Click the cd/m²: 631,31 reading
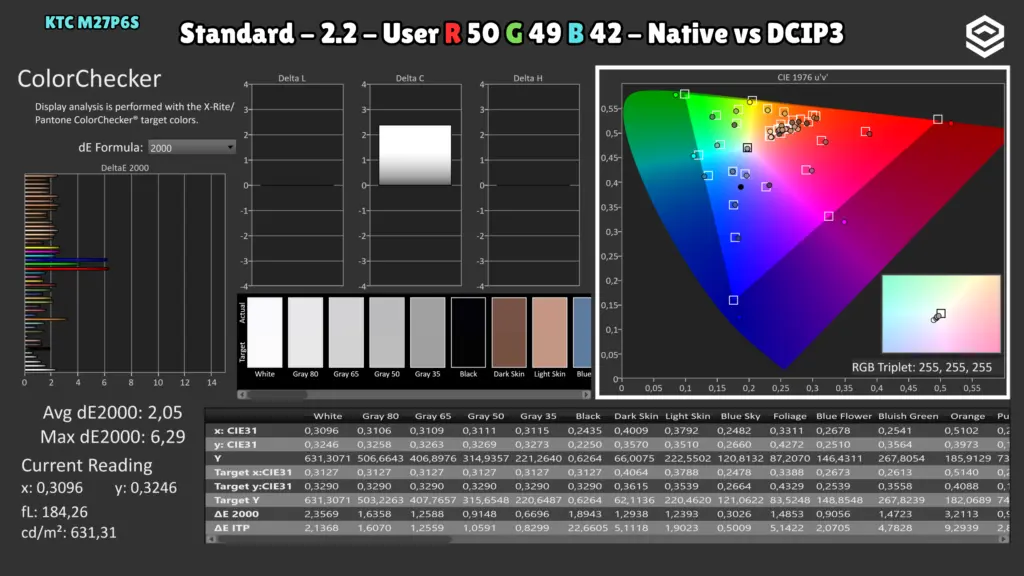This screenshot has height=576, width=1024. click(x=69, y=533)
